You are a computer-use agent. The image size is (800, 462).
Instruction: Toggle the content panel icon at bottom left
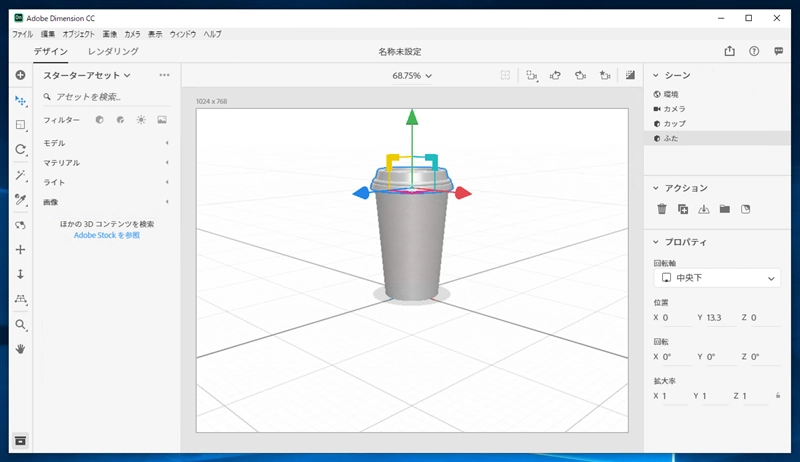[20, 441]
